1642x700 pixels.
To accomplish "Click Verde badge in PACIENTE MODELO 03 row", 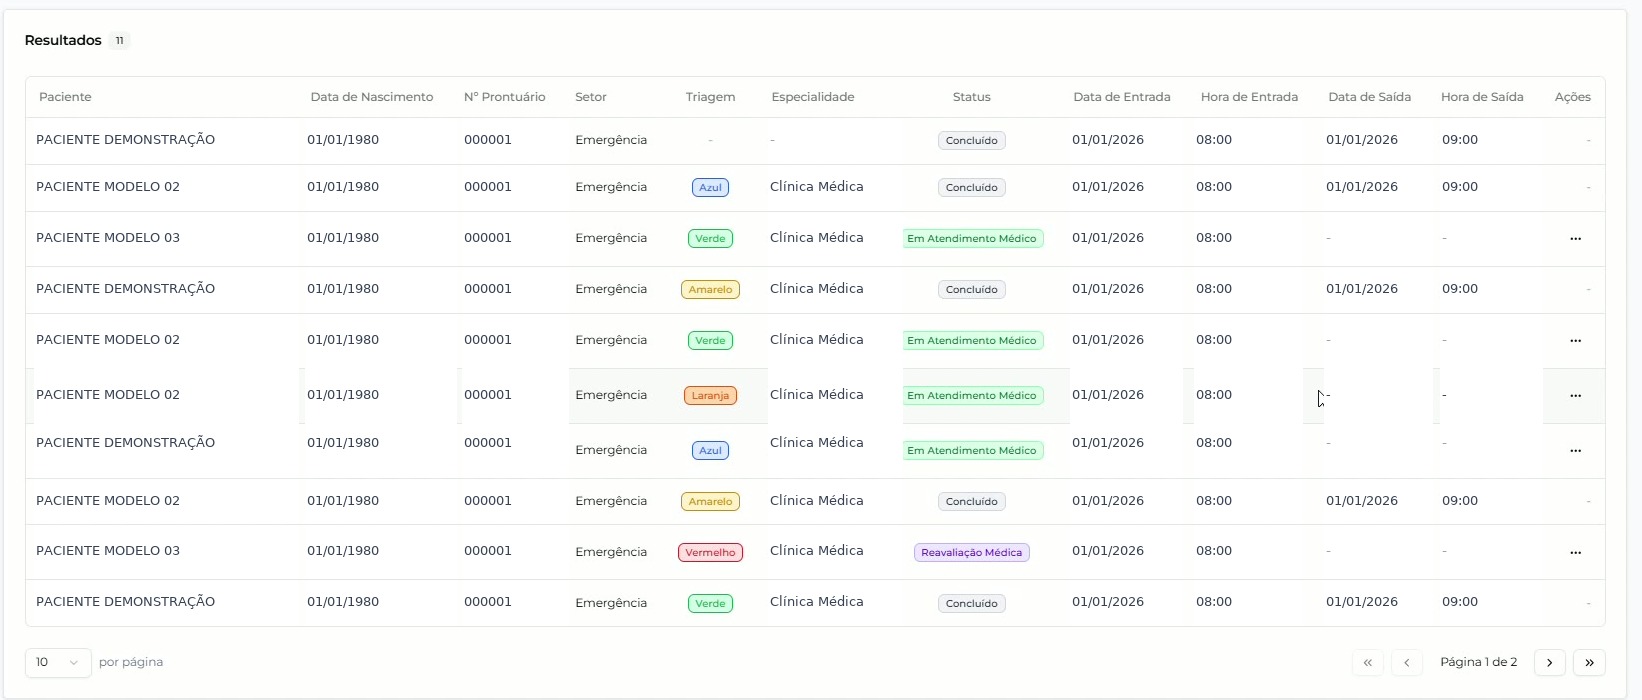I will click(710, 239).
